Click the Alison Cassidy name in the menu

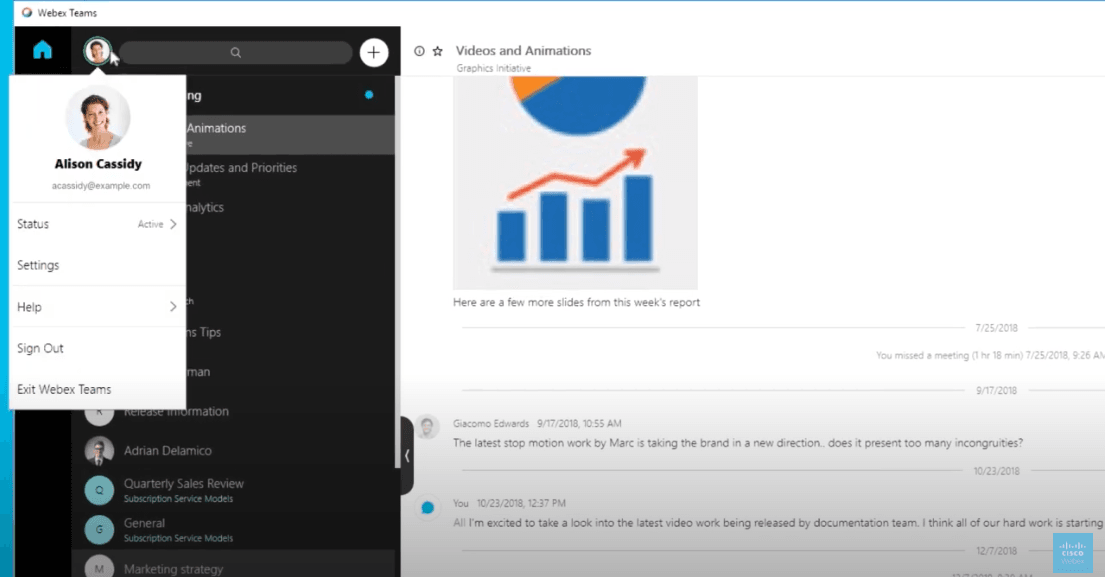tap(98, 163)
